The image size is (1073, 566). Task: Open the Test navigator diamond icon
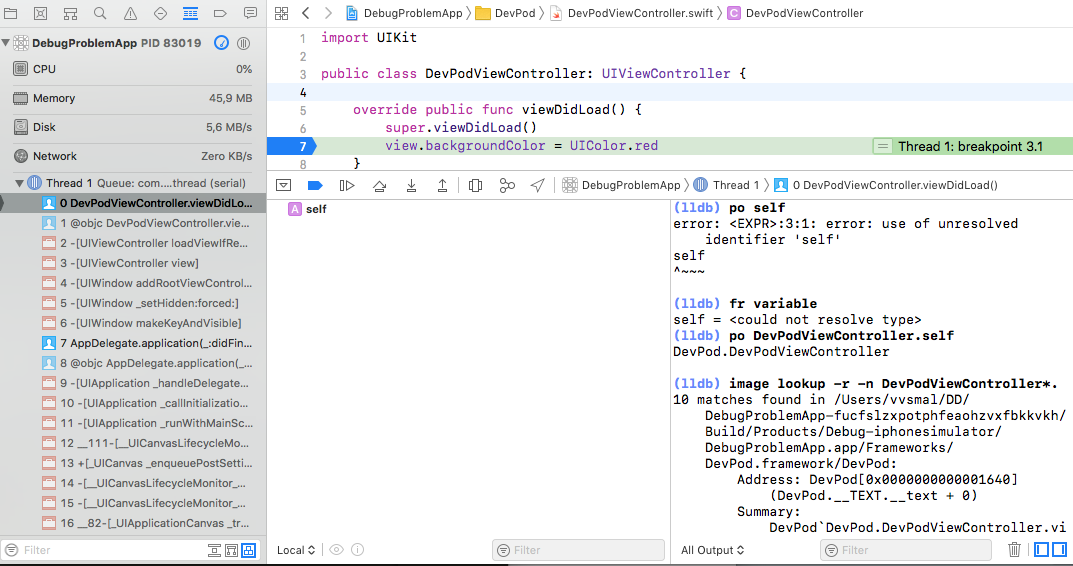160,13
